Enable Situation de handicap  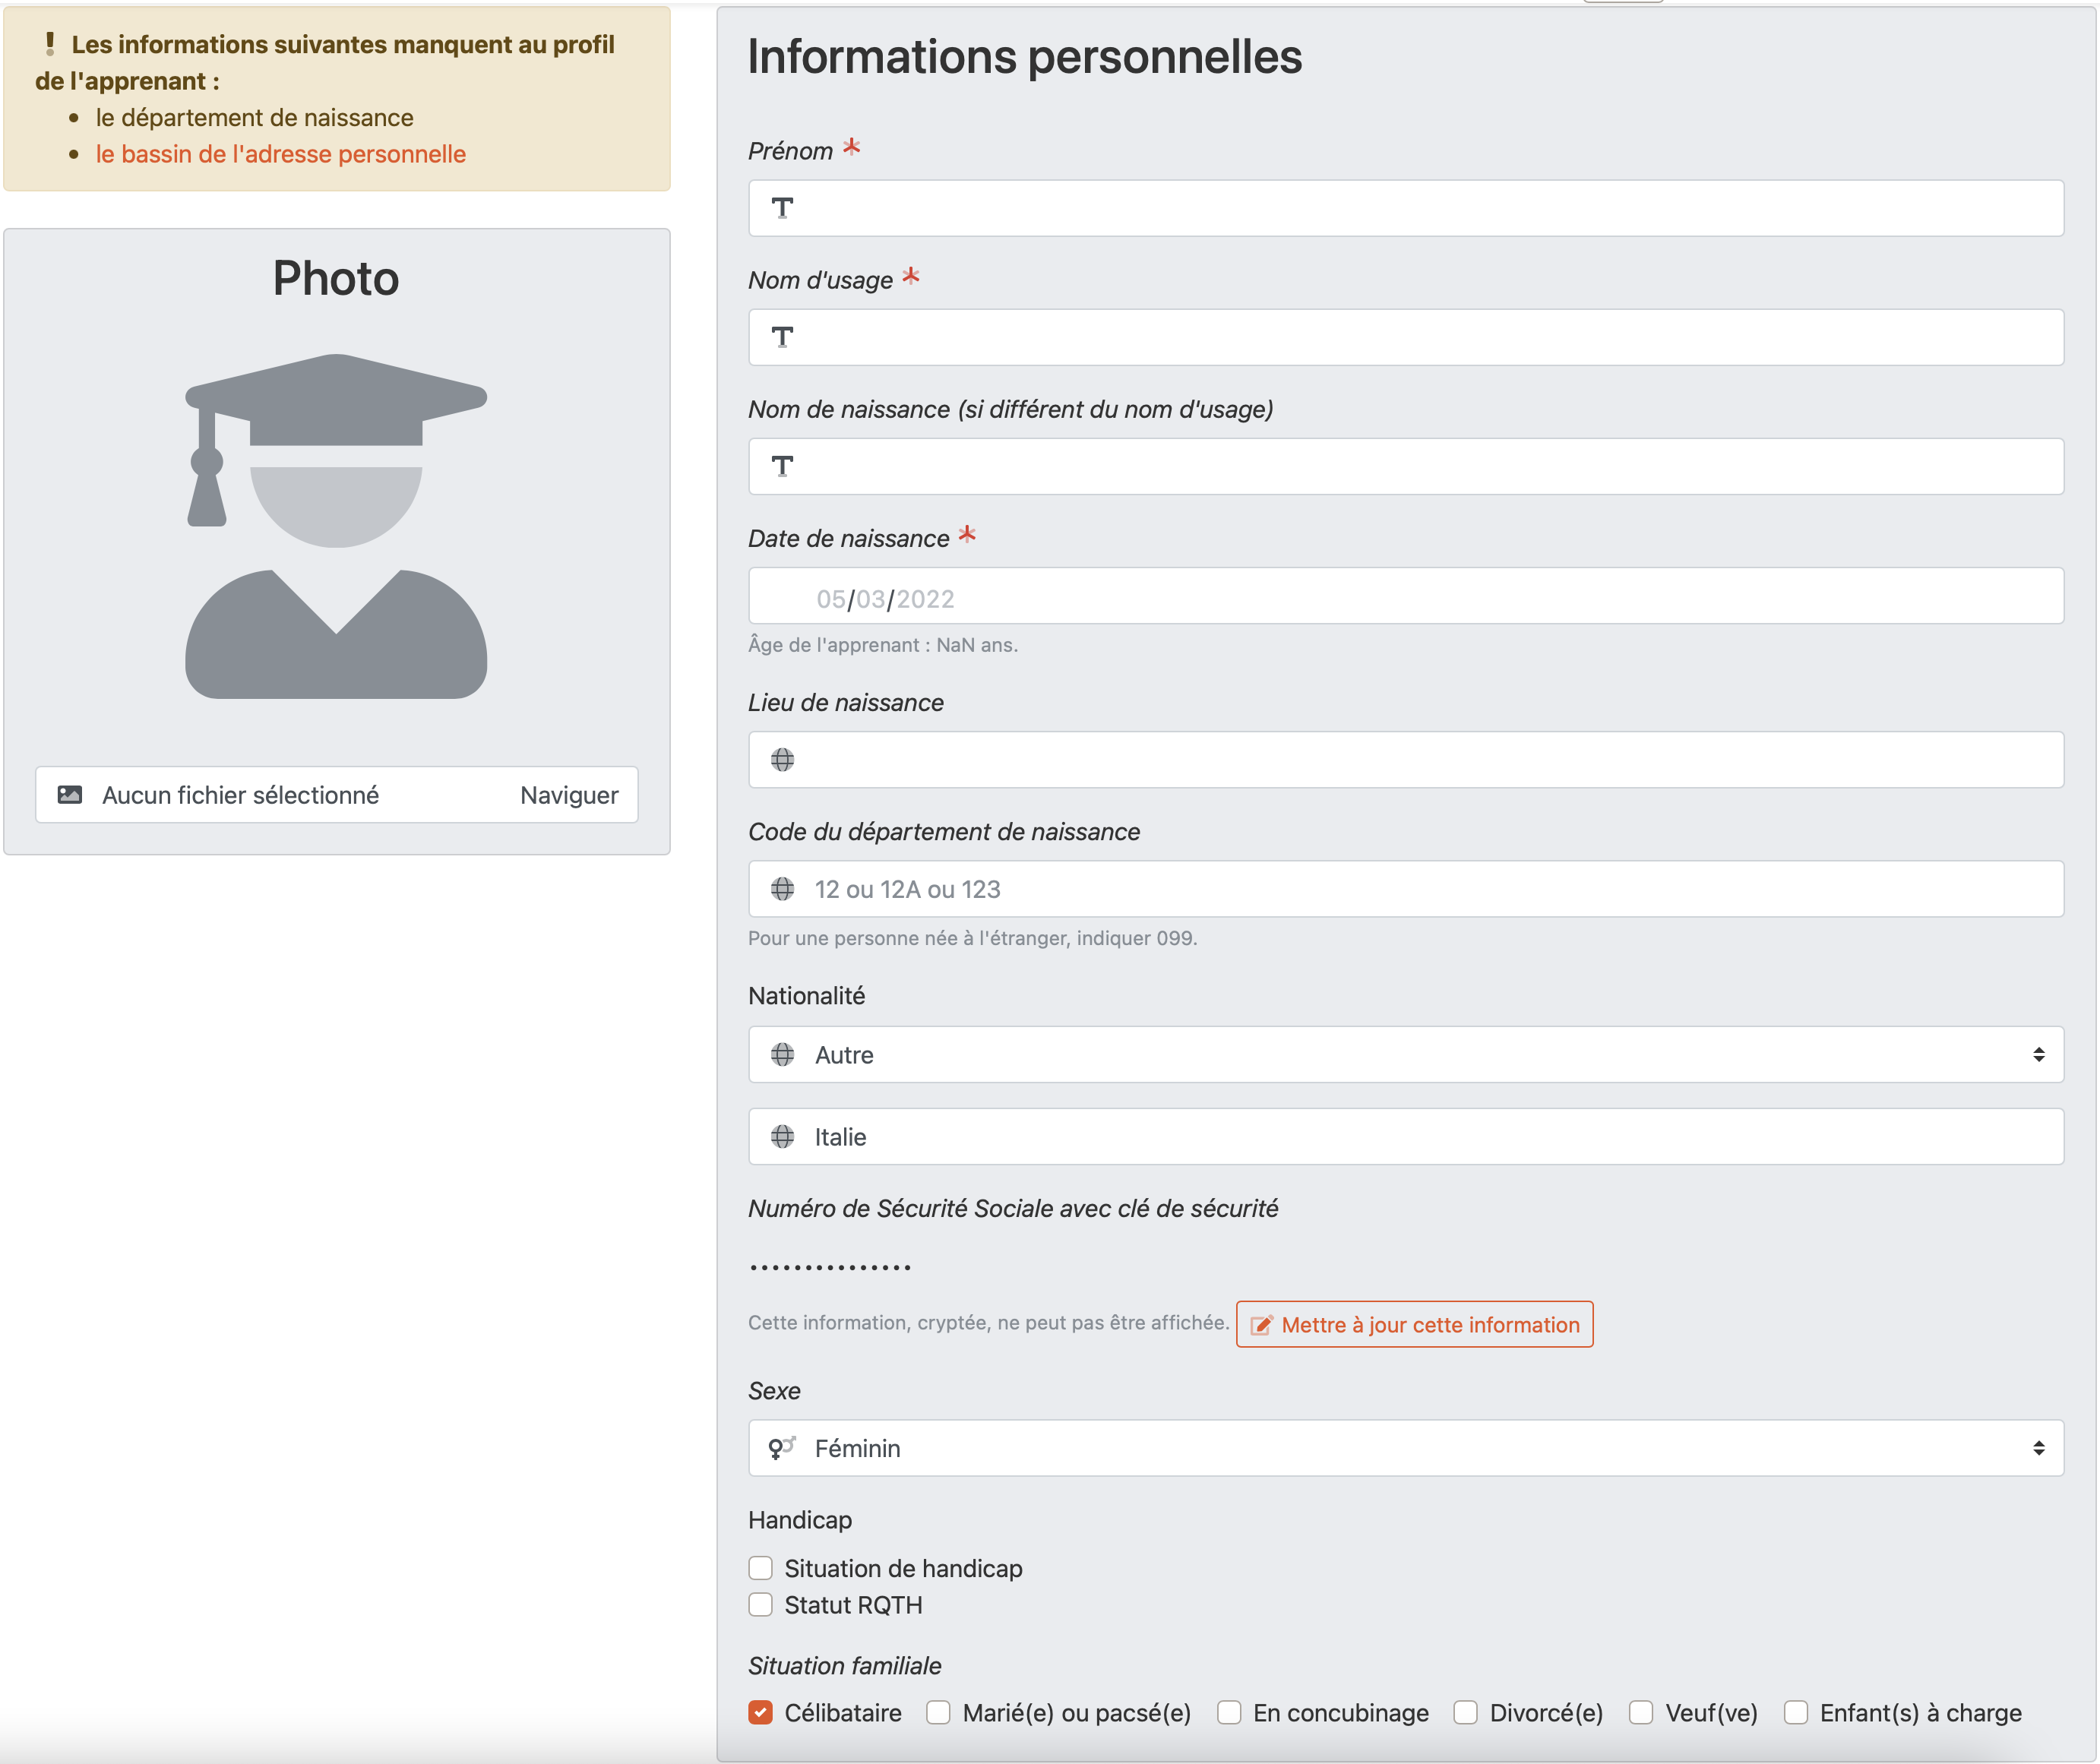(x=761, y=1568)
